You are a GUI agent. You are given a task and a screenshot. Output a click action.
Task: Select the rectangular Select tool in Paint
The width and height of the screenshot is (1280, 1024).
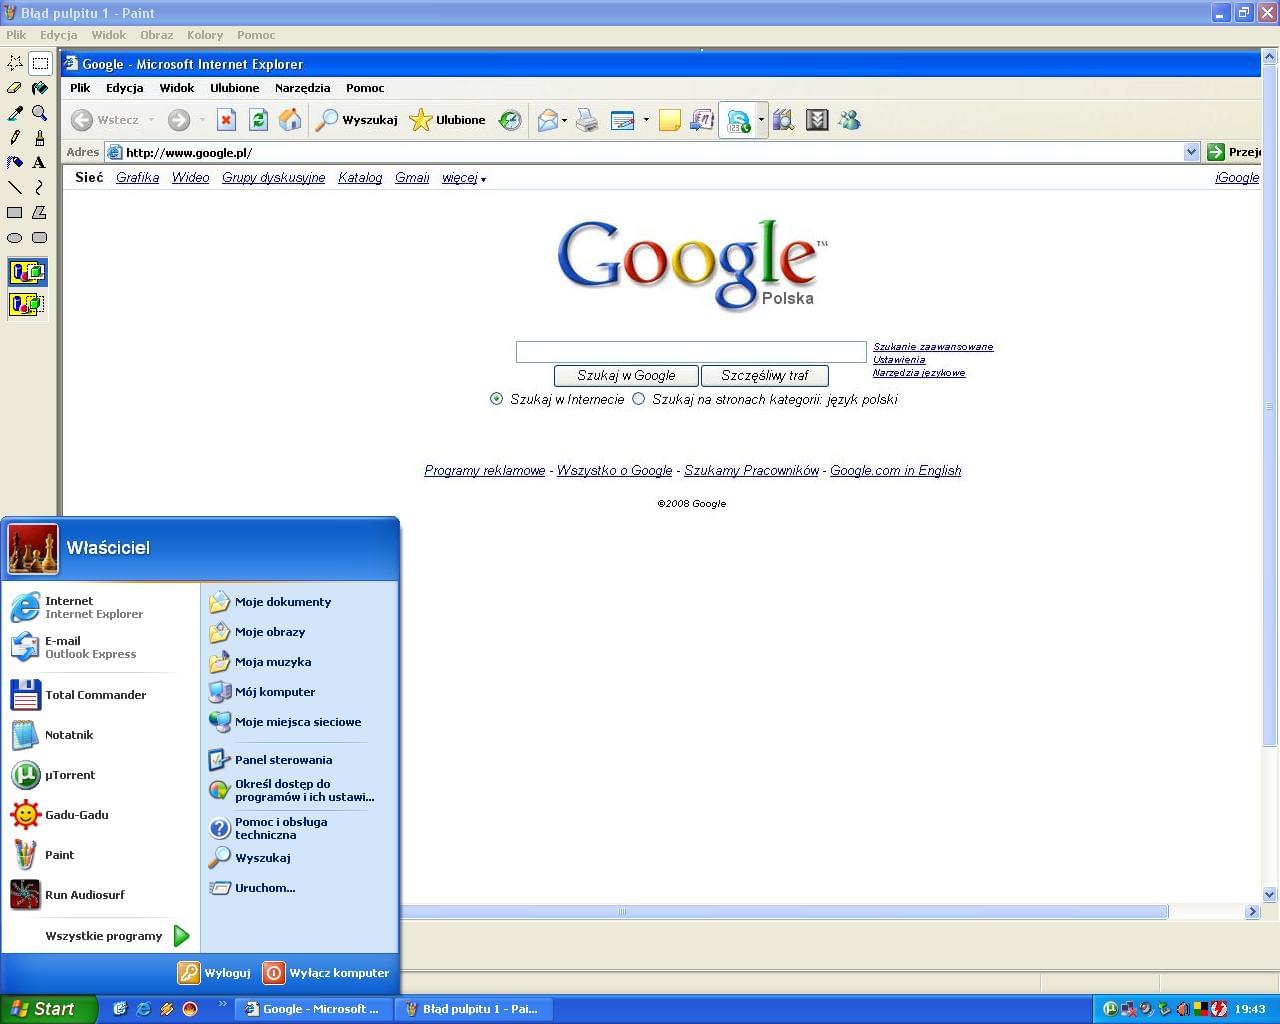coord(40,63)
